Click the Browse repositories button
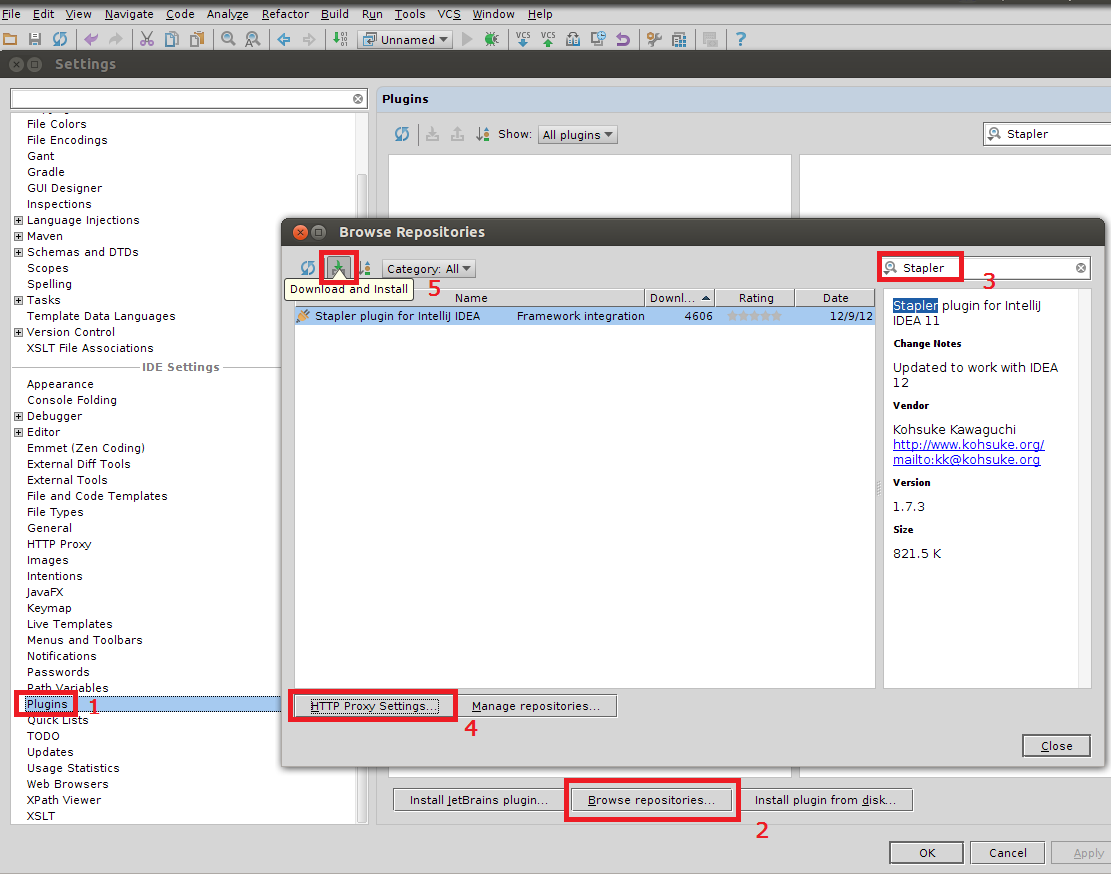Screen dimensions: 1111x874 coord(651,800)
